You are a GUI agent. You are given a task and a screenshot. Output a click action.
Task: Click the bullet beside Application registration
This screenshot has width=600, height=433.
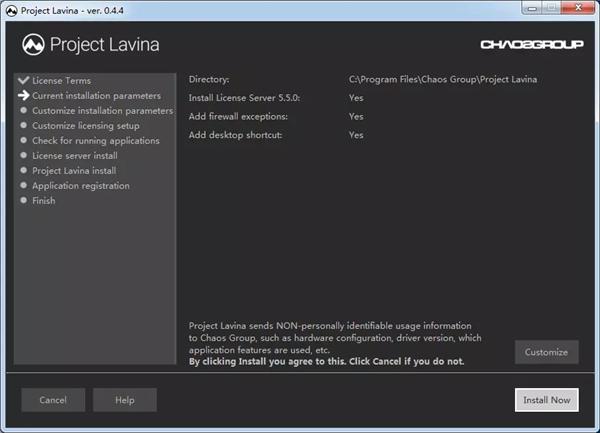24,185
